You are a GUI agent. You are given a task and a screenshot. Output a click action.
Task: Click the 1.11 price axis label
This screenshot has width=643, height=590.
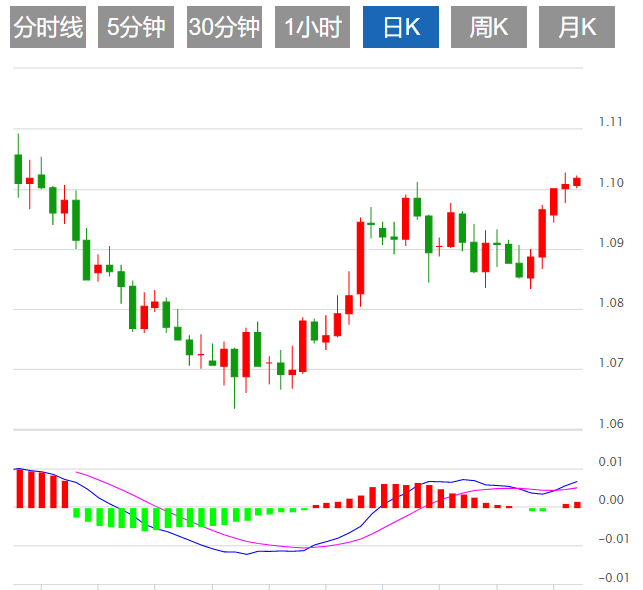click(611, 122)
